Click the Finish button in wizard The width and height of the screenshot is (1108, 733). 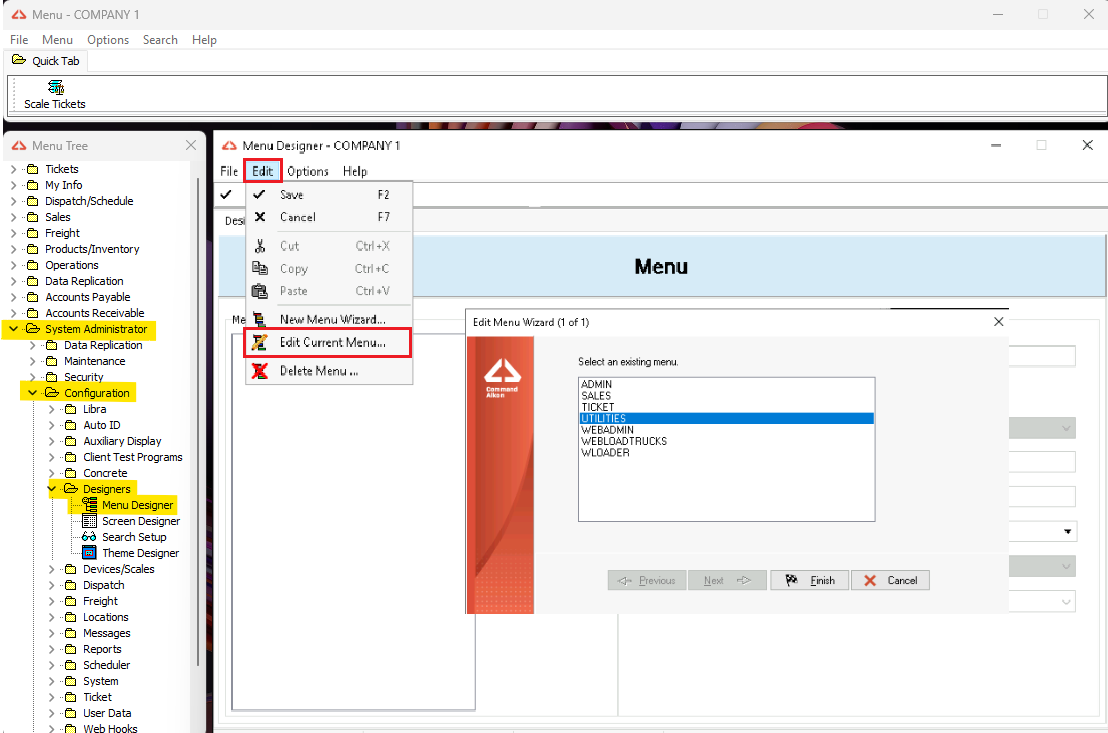pyautogui.click(x=810, y=580)
